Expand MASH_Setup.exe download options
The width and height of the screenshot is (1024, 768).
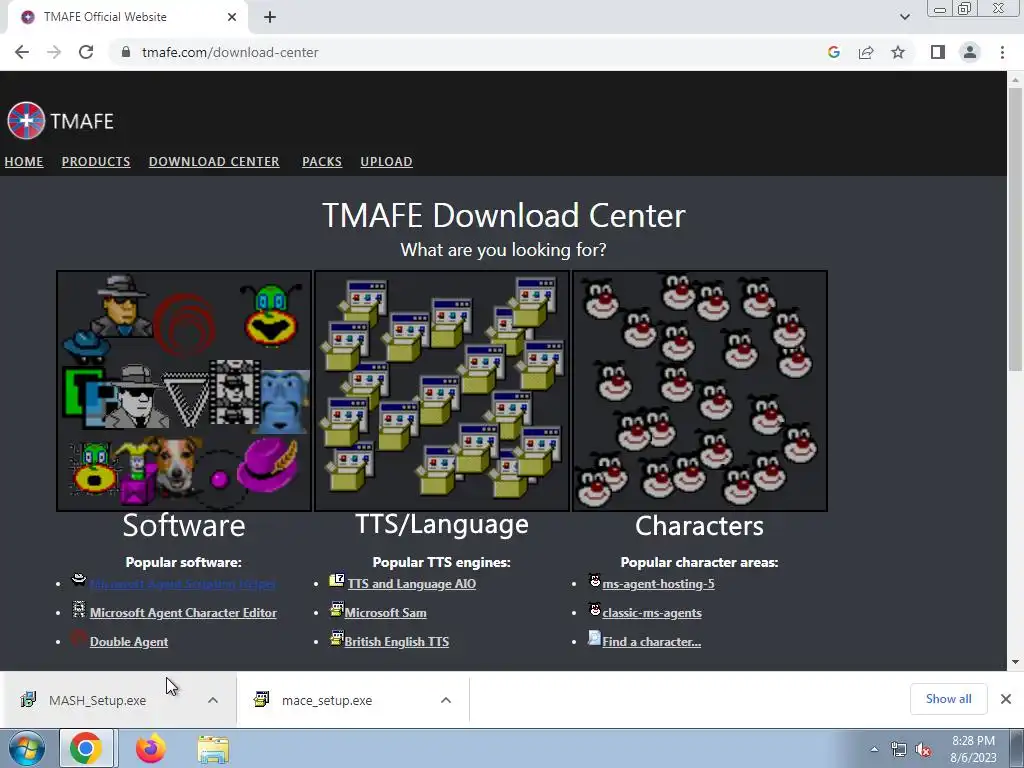click(213, 700)
